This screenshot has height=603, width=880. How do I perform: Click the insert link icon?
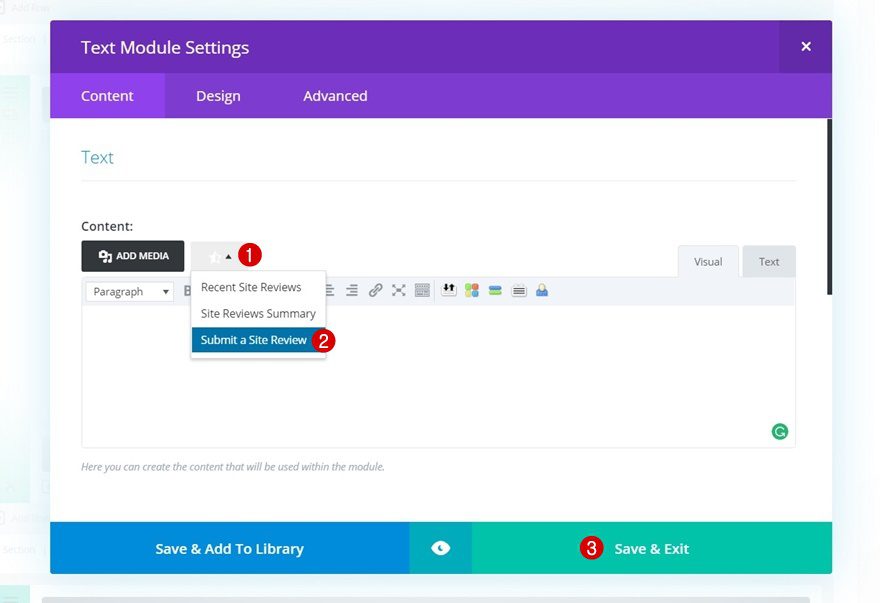pos(375,291)
